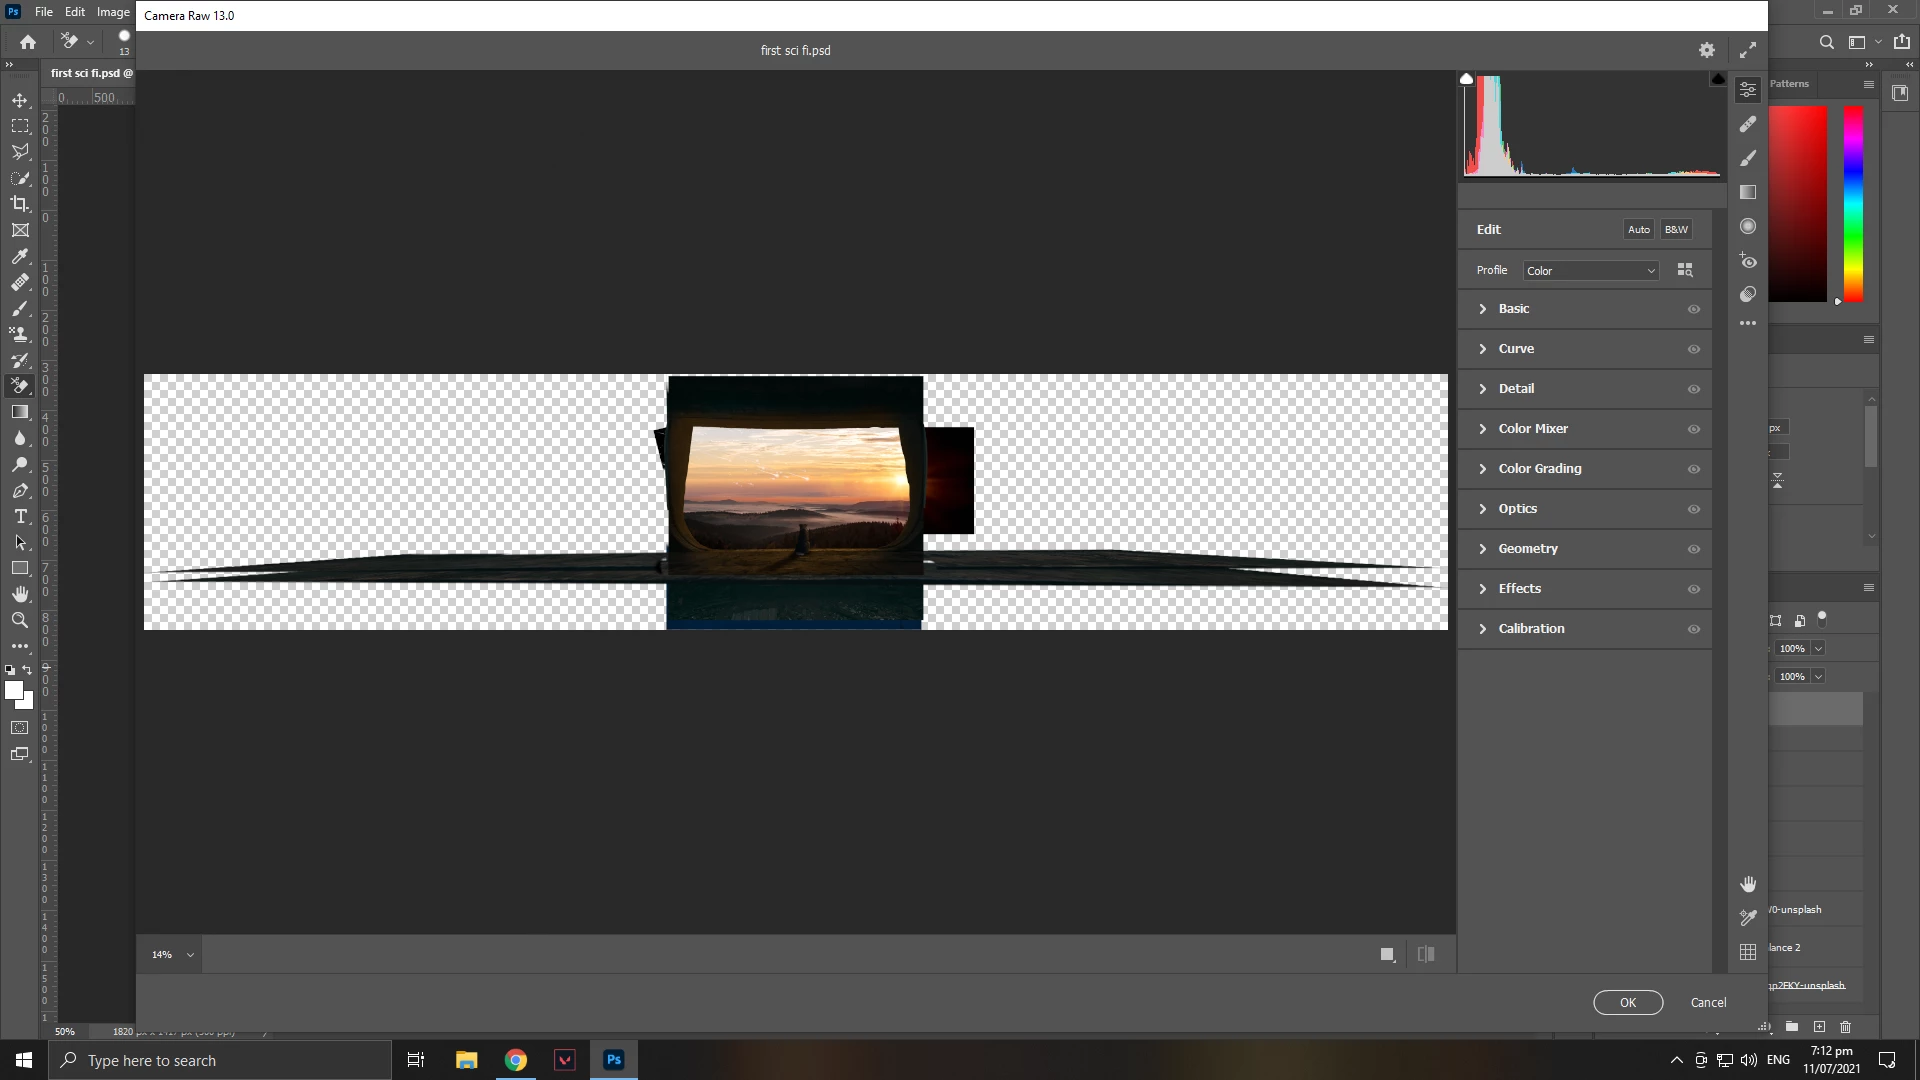Click the OK button
1920x1080 pixels.
pos(1628,1002)
